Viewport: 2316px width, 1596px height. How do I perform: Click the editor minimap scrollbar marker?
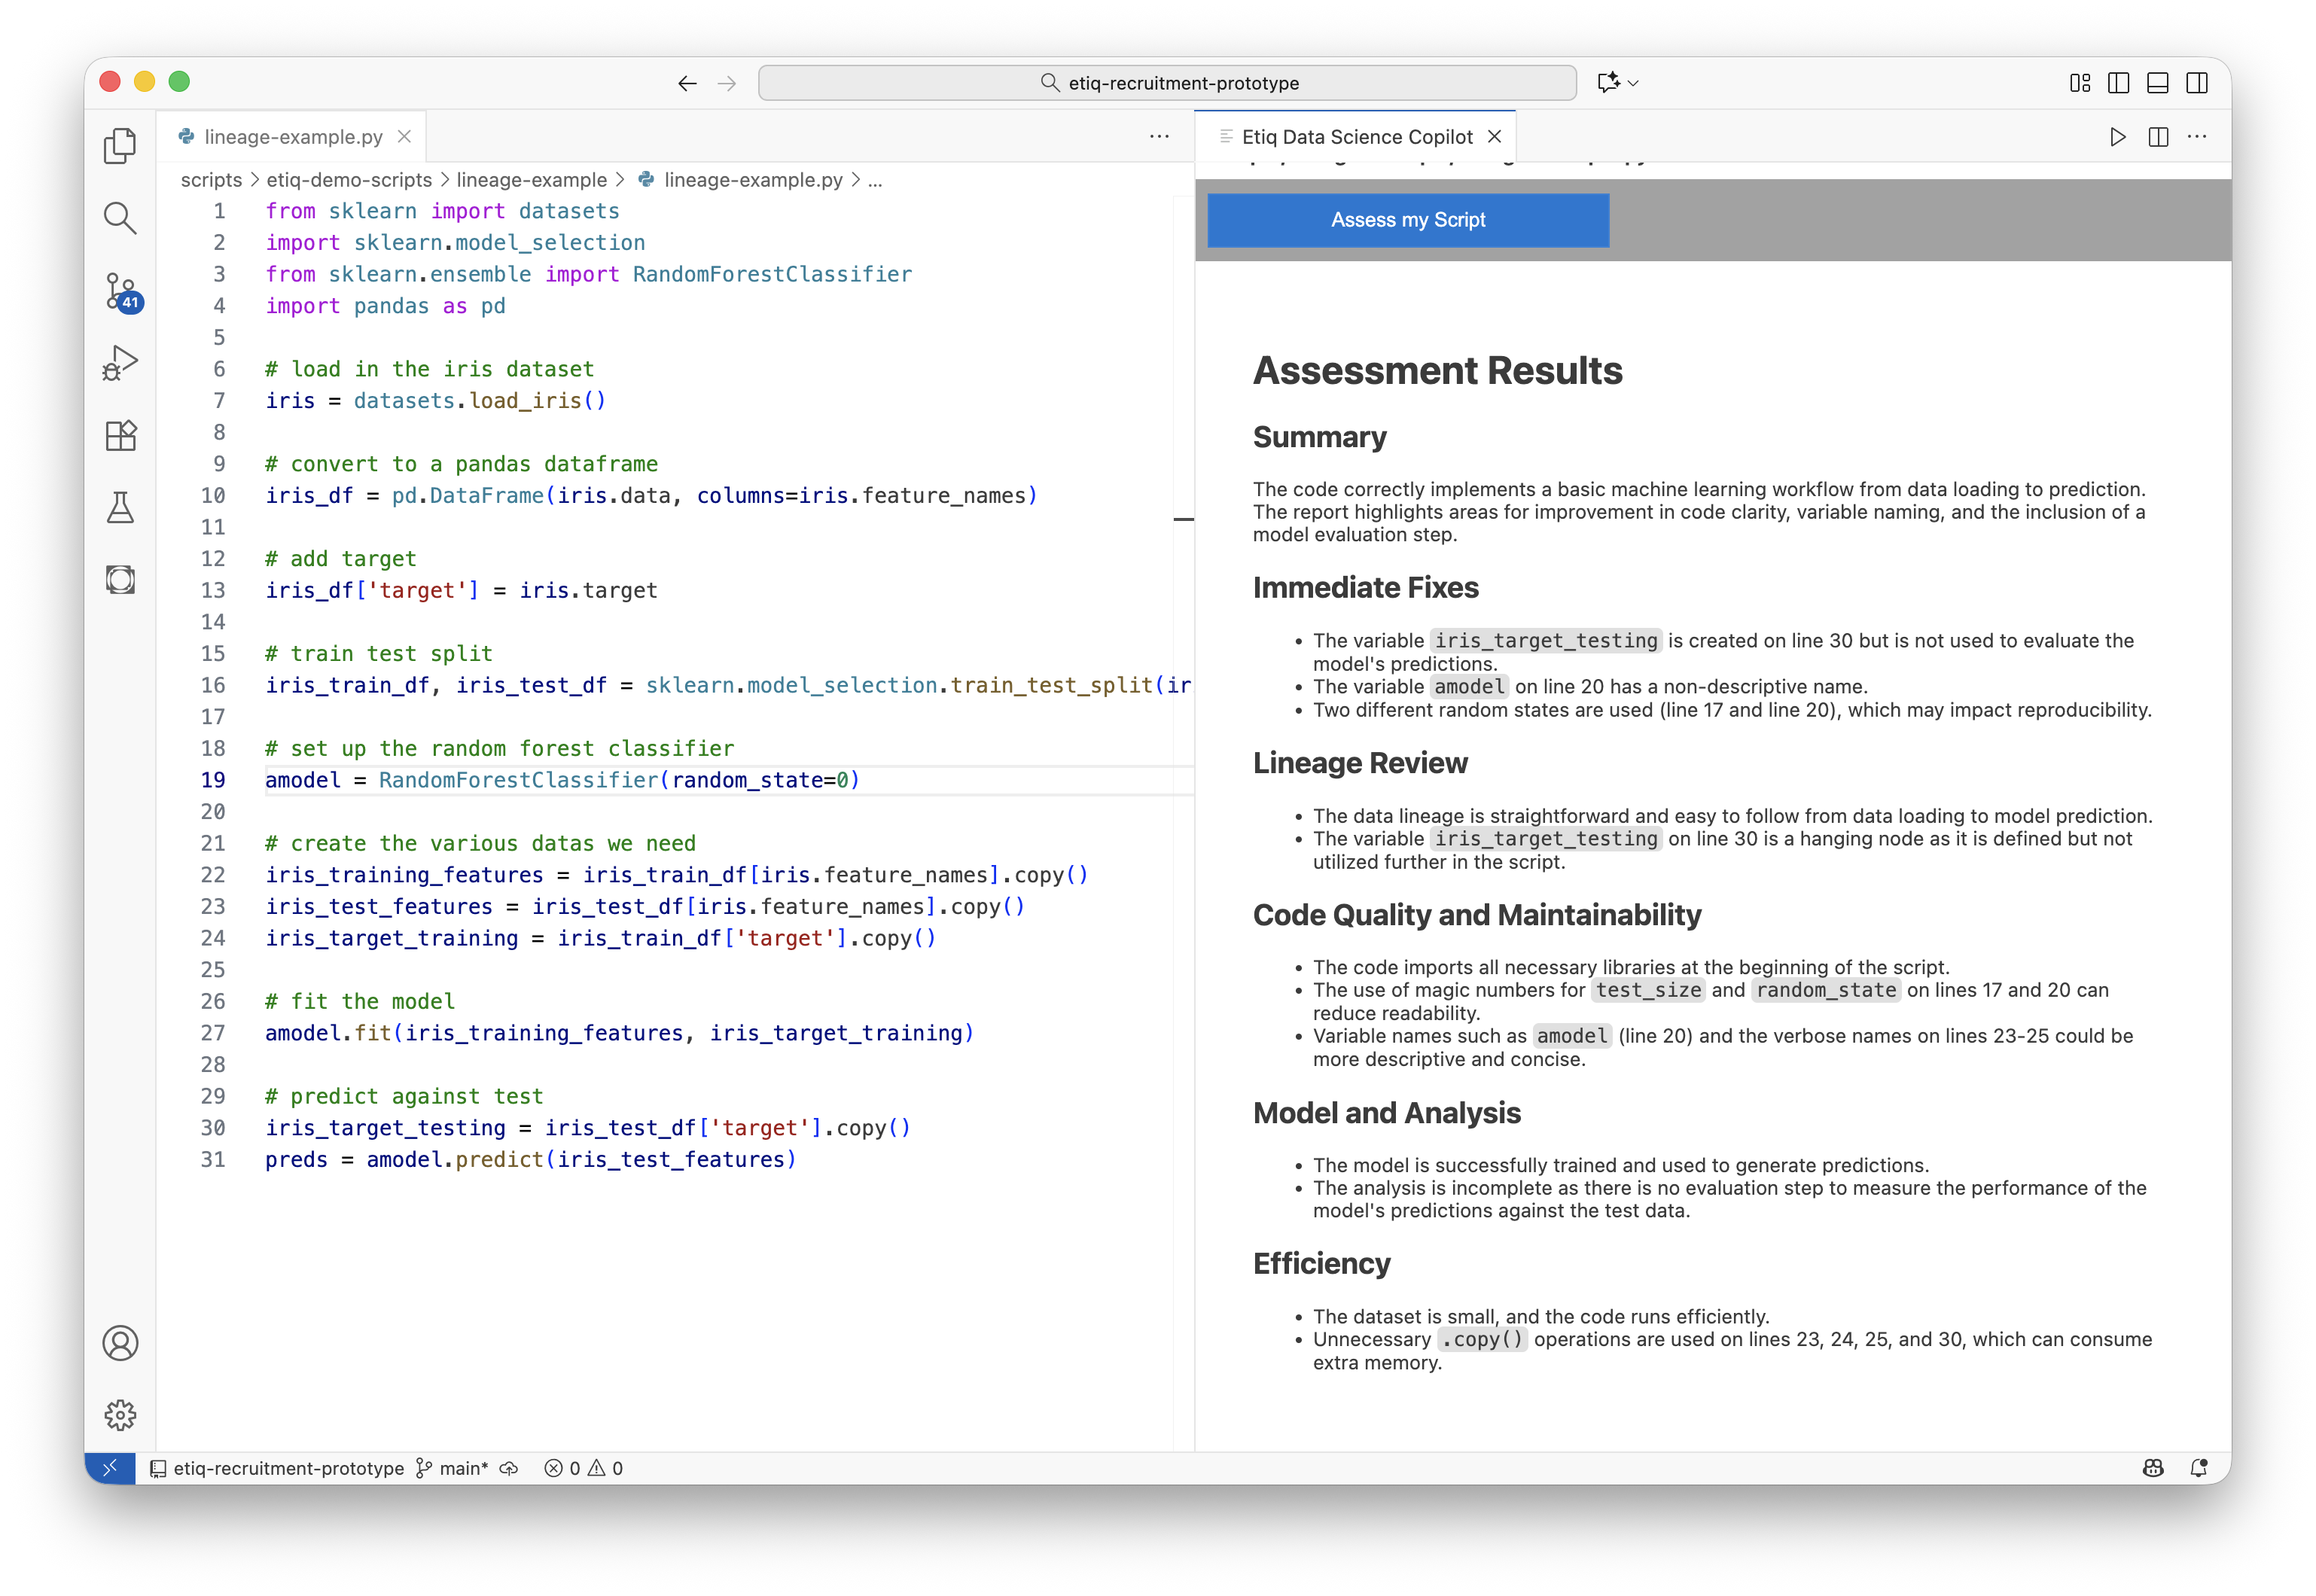1183,519
